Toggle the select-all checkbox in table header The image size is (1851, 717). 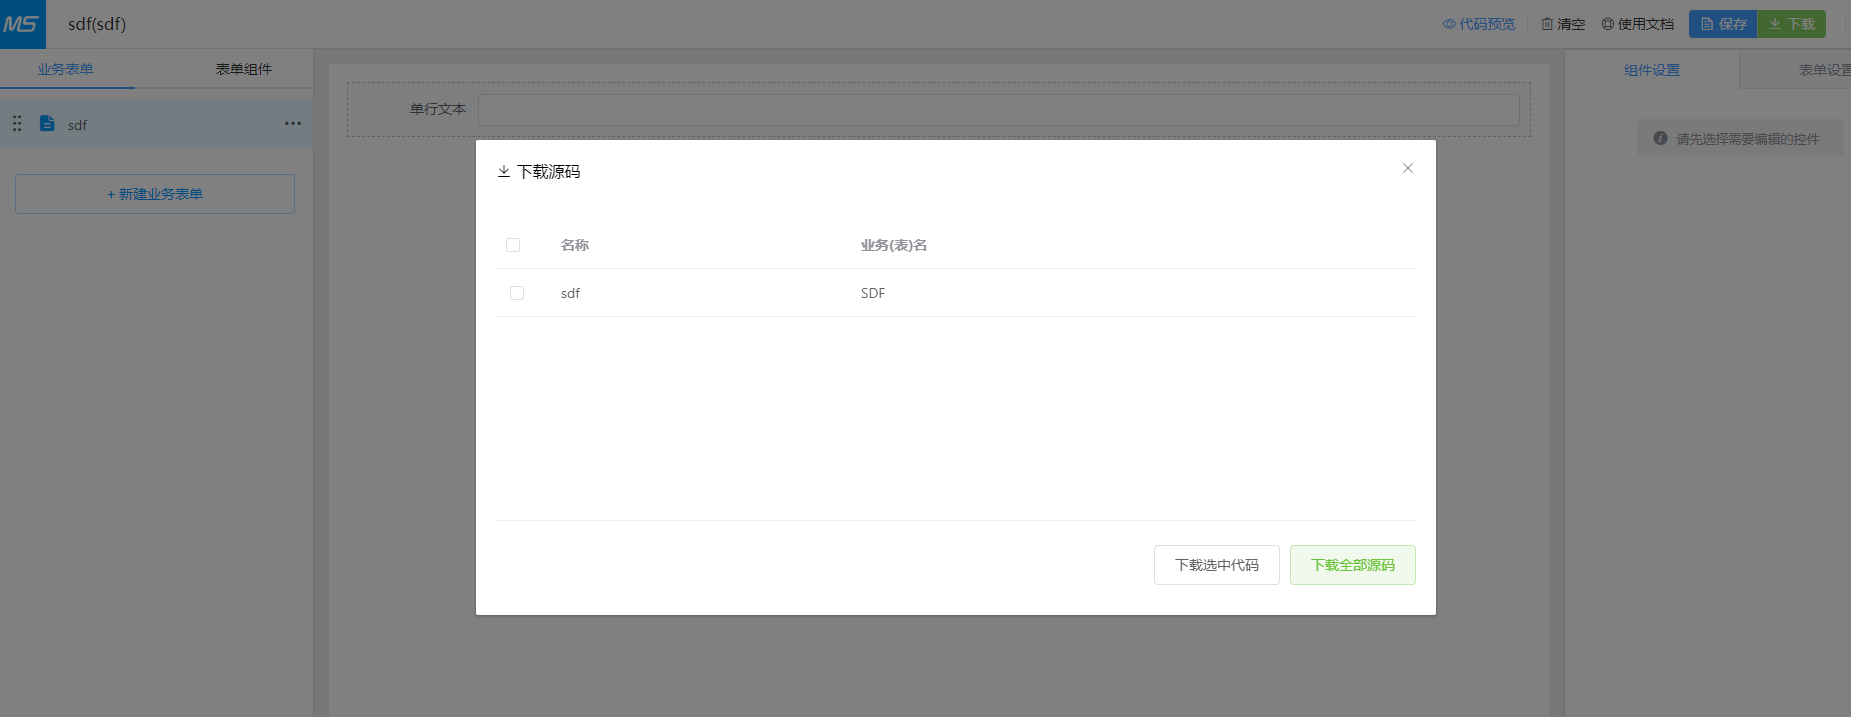513,245
